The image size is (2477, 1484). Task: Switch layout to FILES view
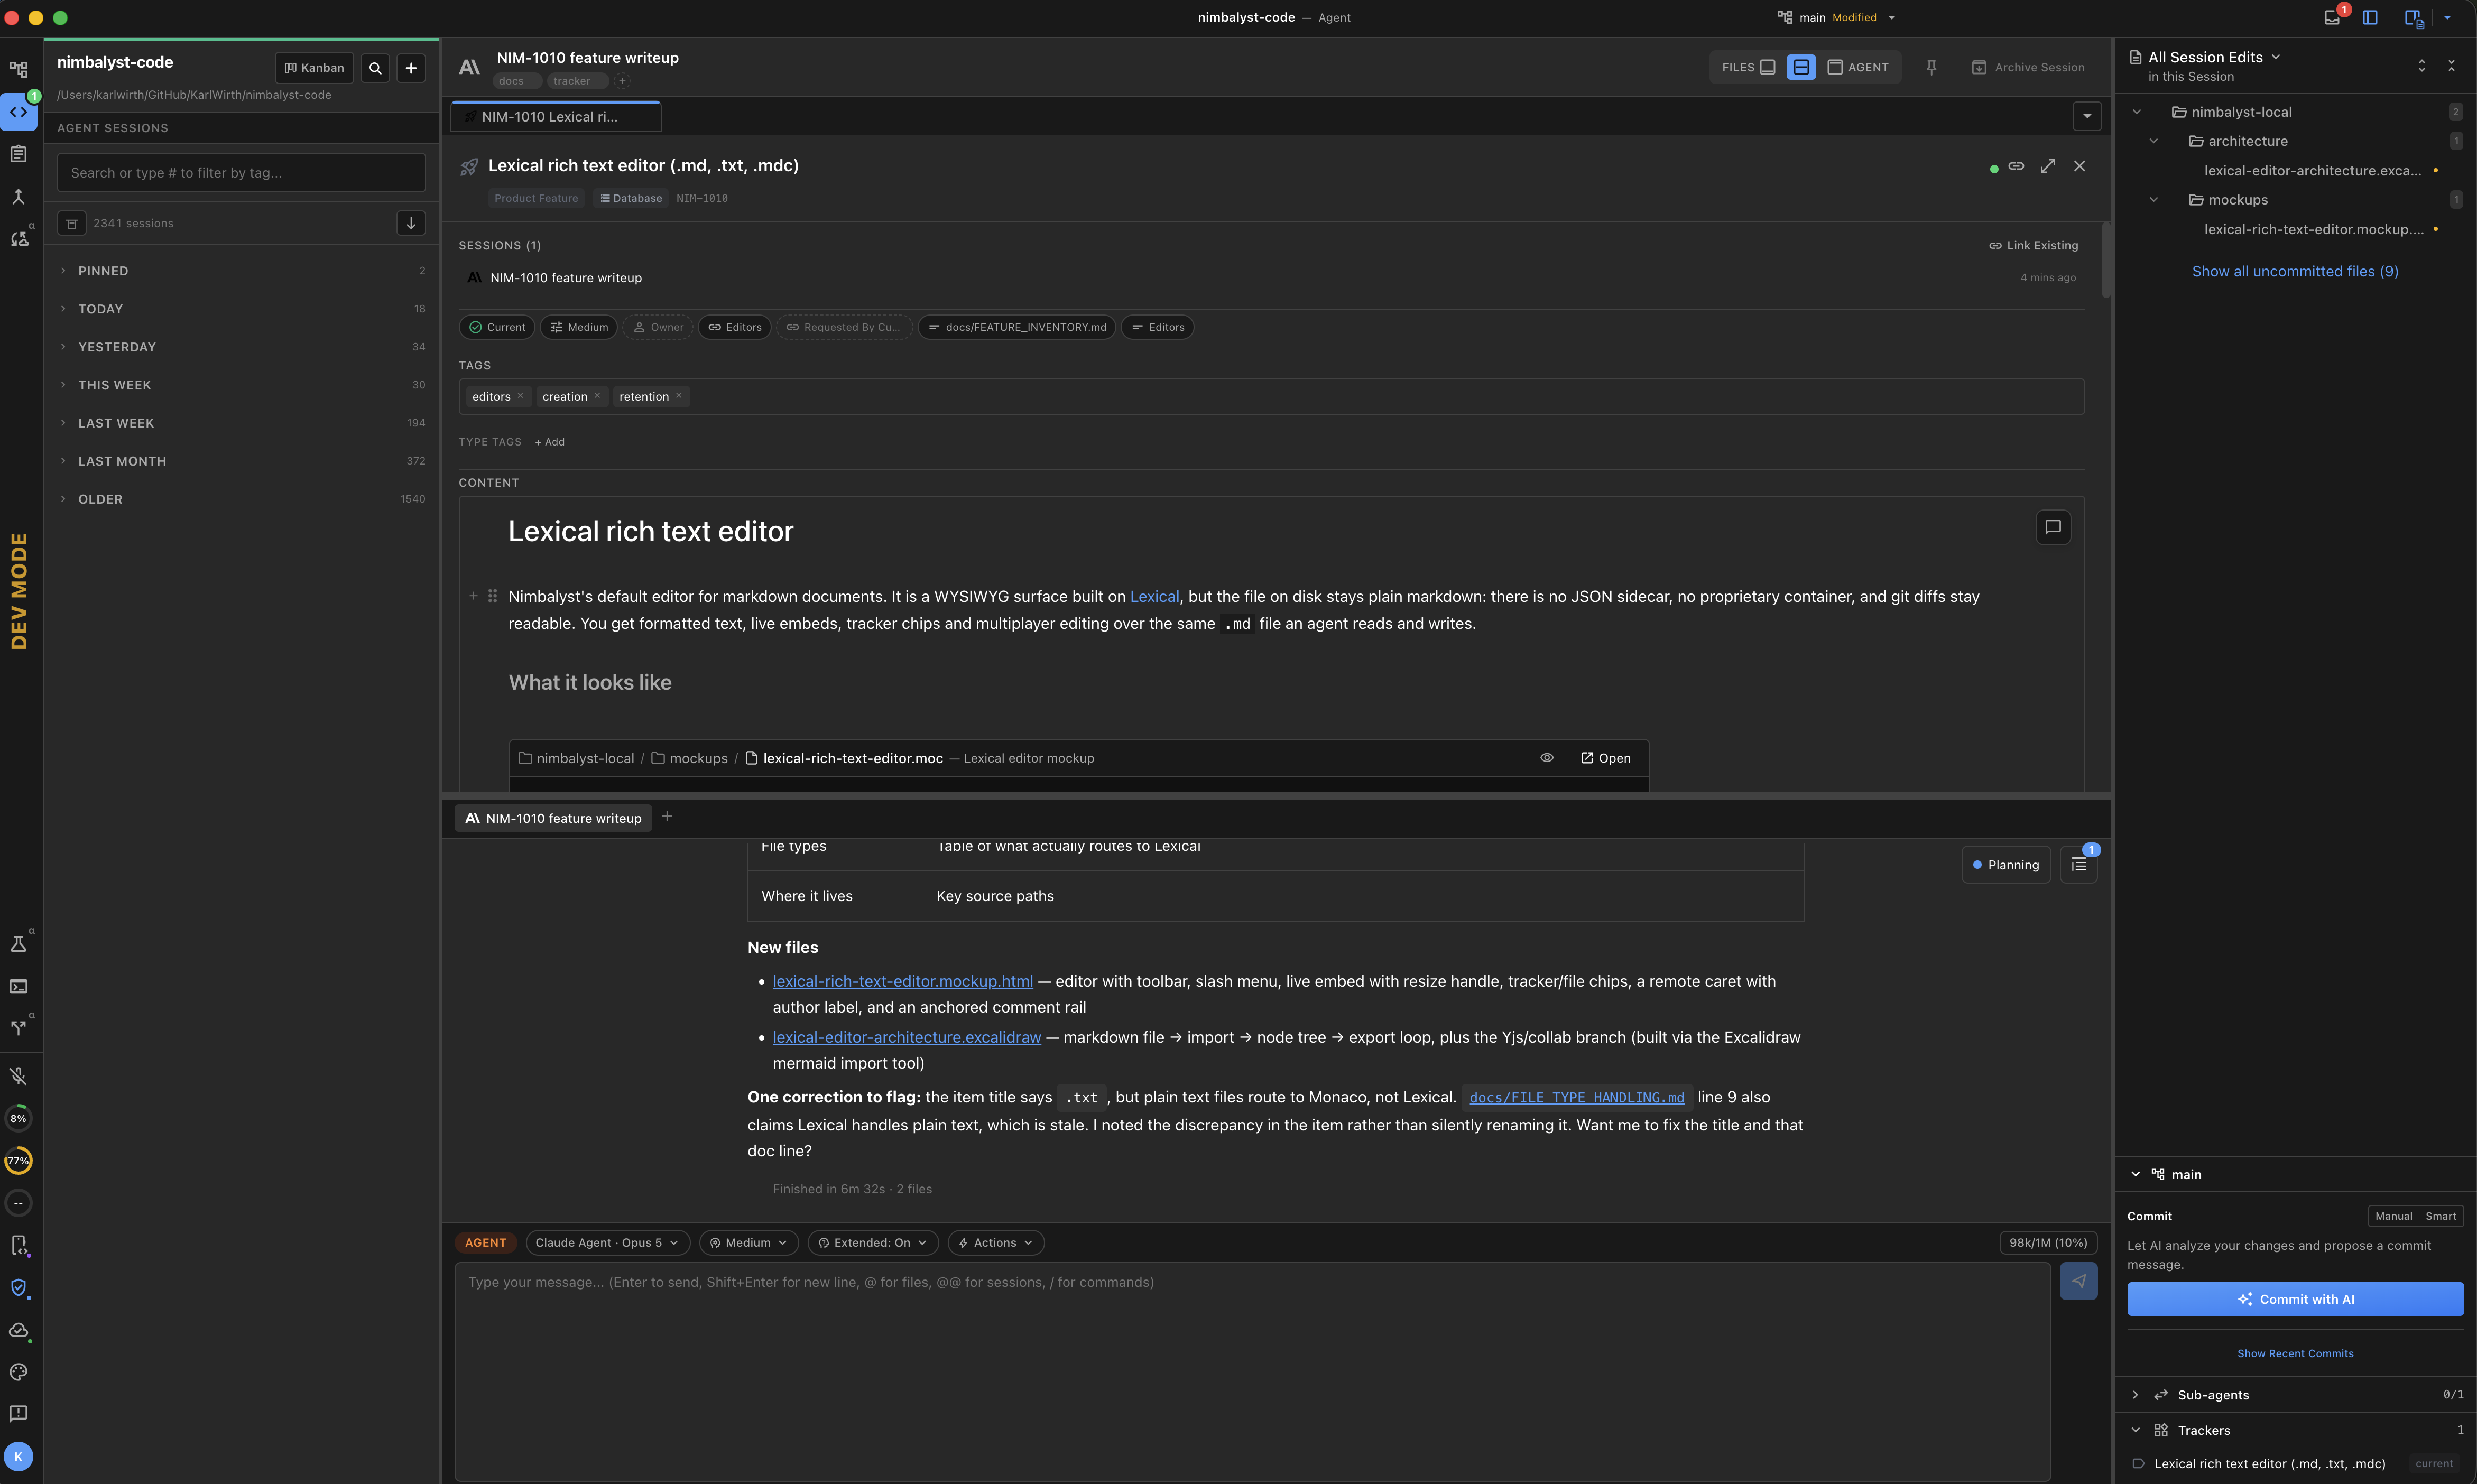coord(1748,67)
